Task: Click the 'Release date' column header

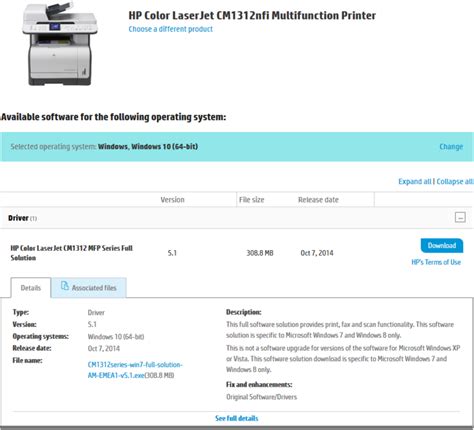Action: pyautogui.click(x=318, y=200)
